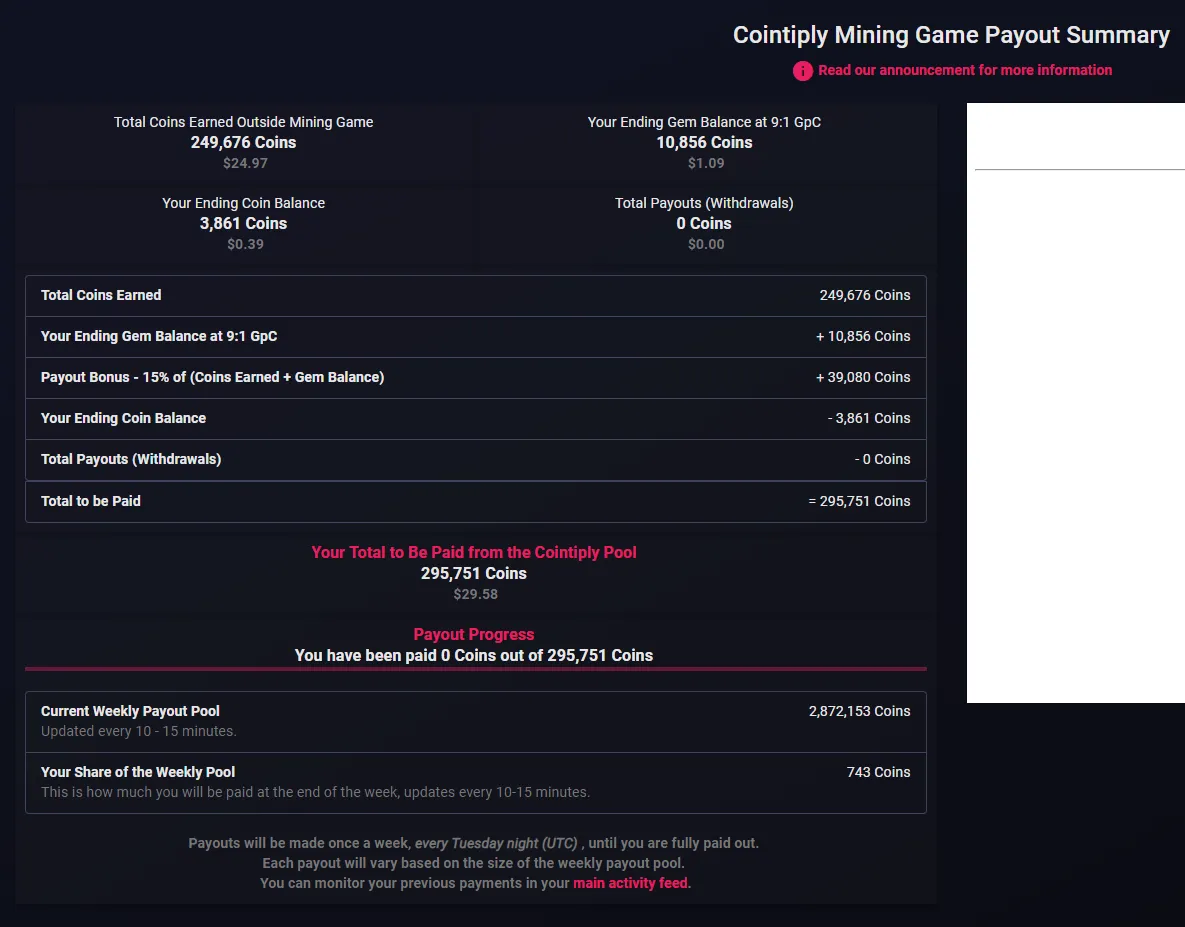Click the 'Your Share of the Weekly Pool' label
The width and height of the screenshot is (1185, 927).
tap(138, 772)
